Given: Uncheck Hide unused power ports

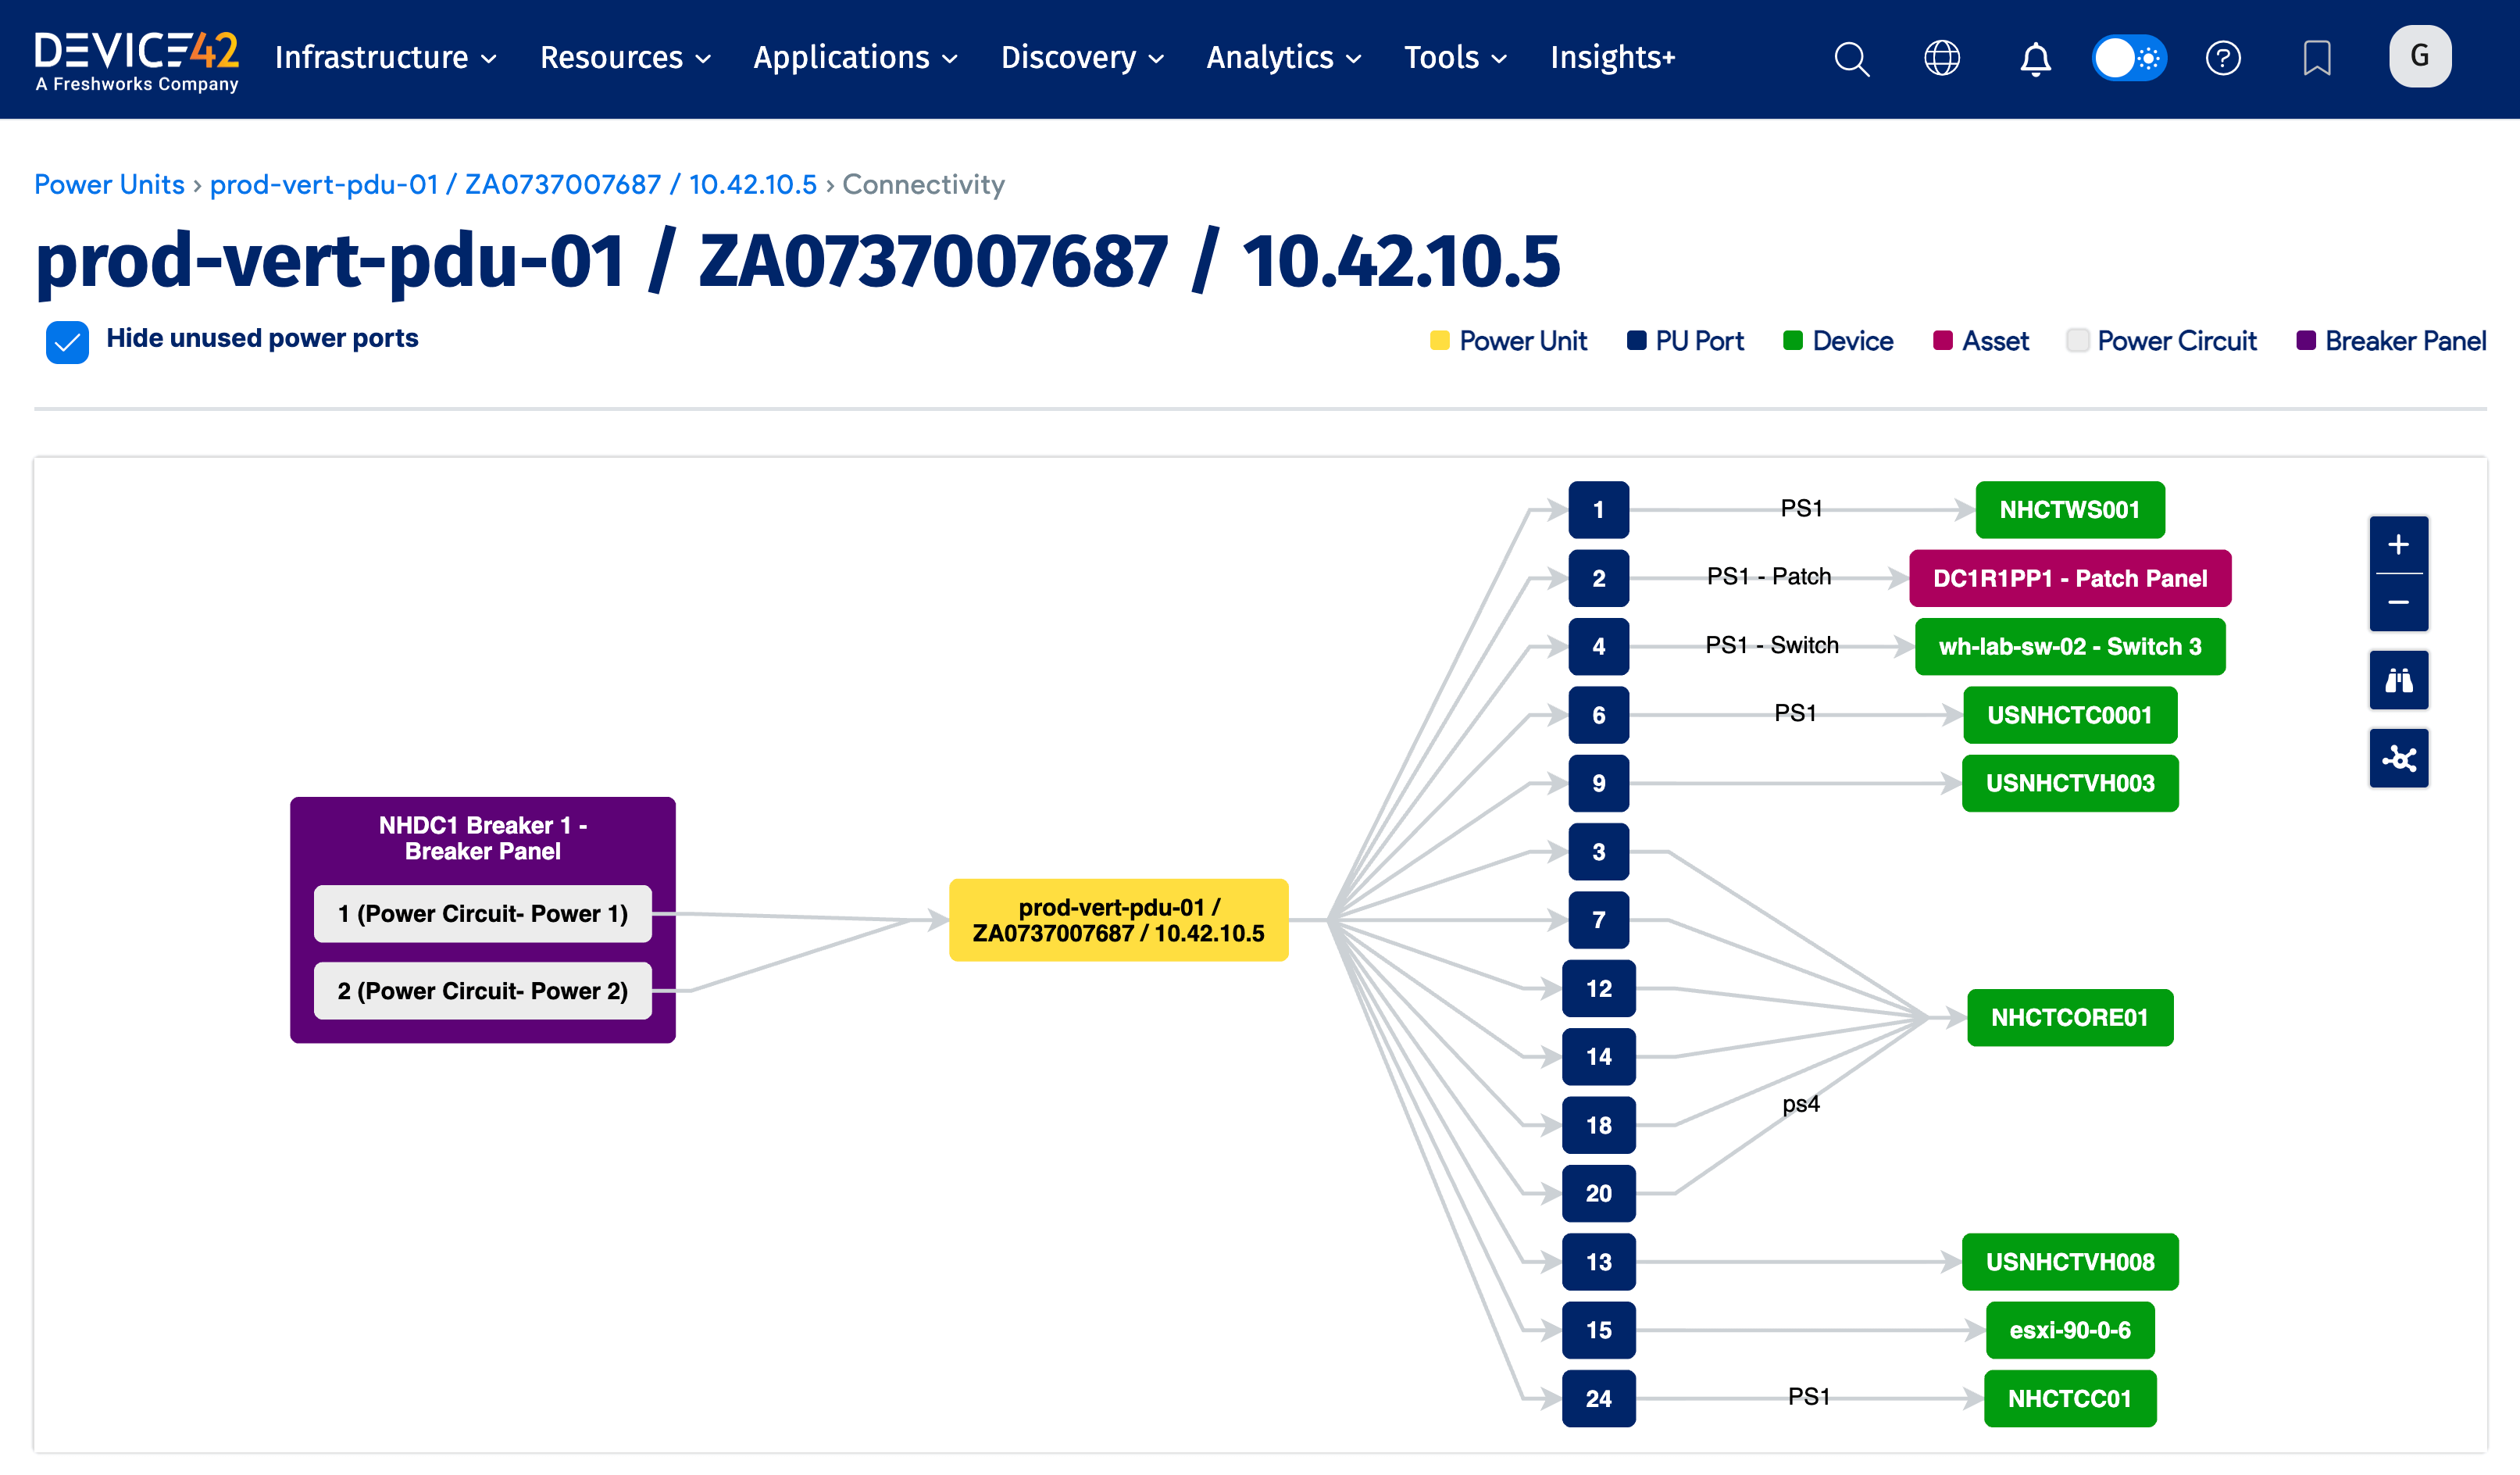Looking at the screenshot, I should coord(67,342).
